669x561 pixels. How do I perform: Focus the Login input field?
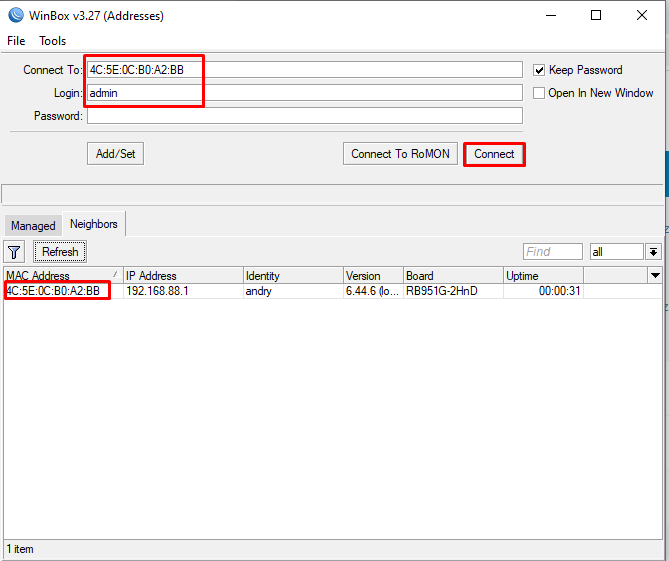[304, 93]
